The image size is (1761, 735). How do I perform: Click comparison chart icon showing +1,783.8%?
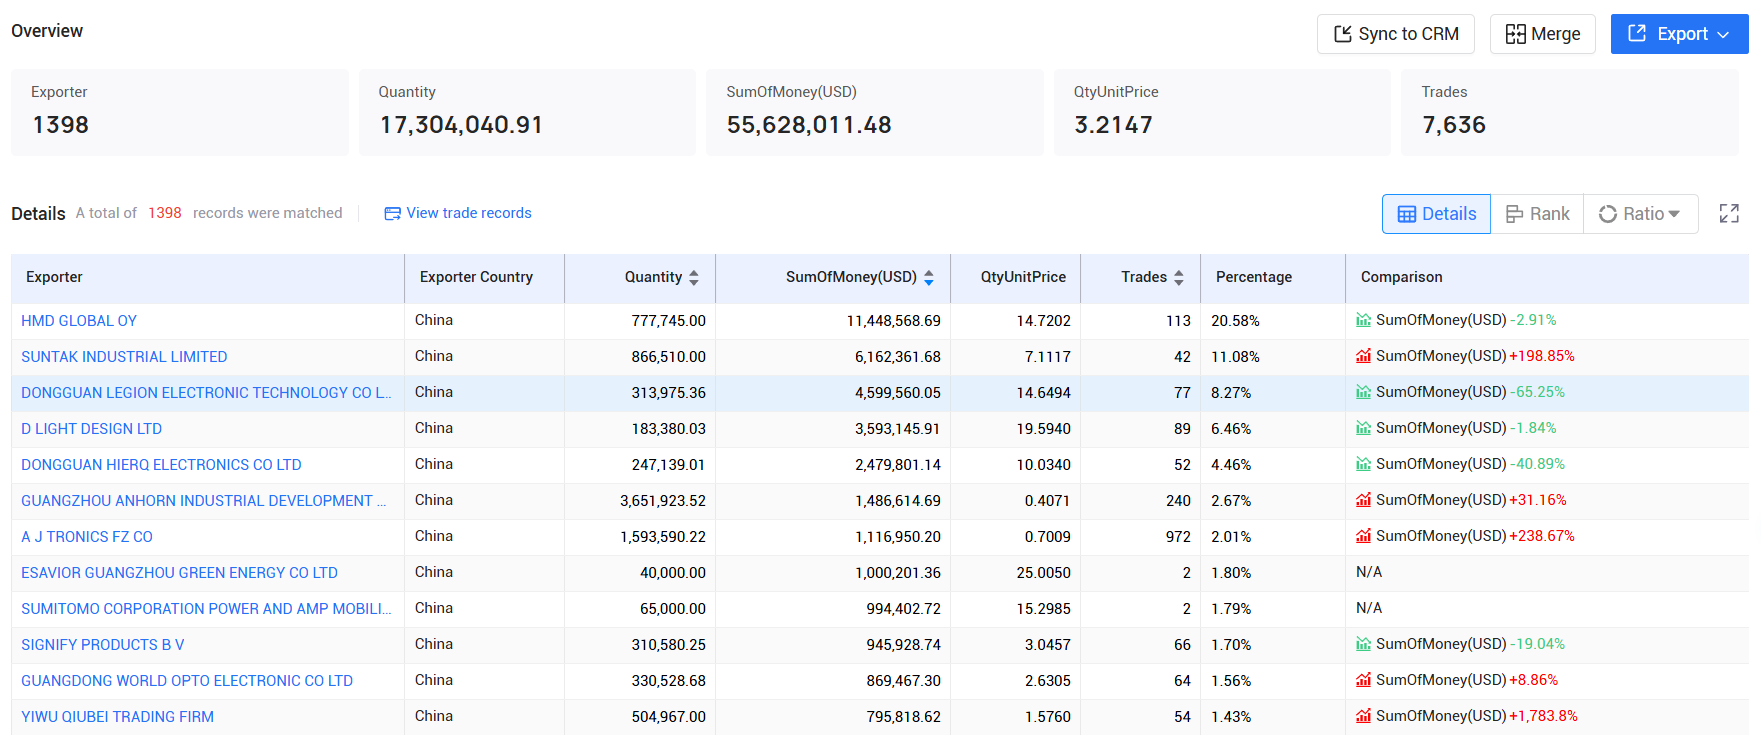click(1363, 716)
